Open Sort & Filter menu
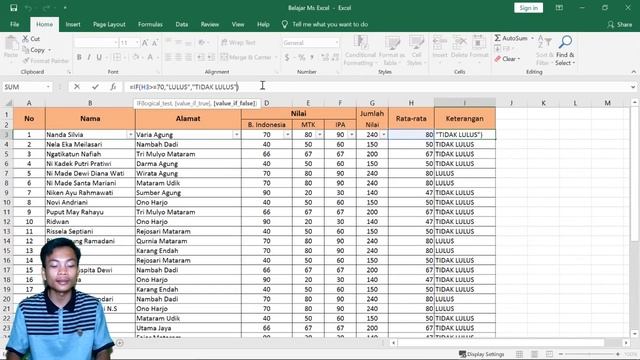 pyautogui.click(x=544, y=51)
